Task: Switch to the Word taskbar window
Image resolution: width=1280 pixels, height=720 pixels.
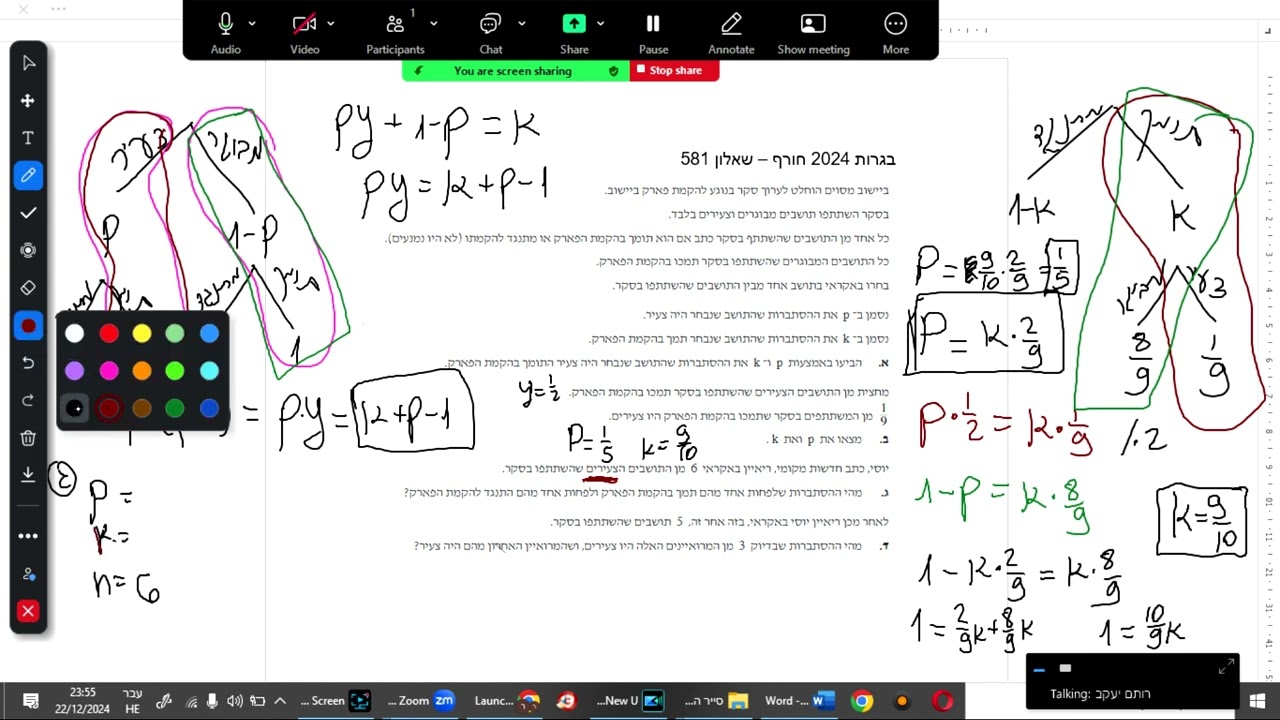Action: 800,701
